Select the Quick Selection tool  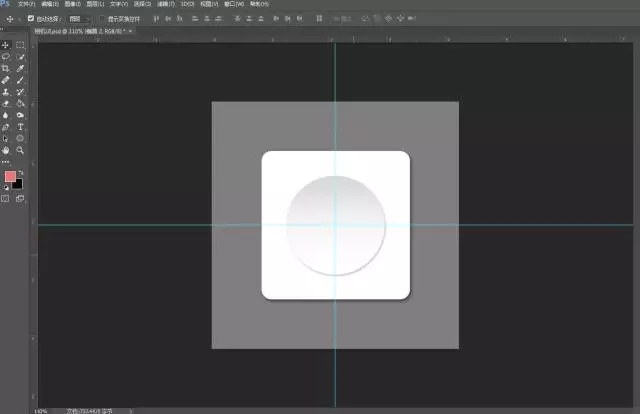tap(20, 57)
